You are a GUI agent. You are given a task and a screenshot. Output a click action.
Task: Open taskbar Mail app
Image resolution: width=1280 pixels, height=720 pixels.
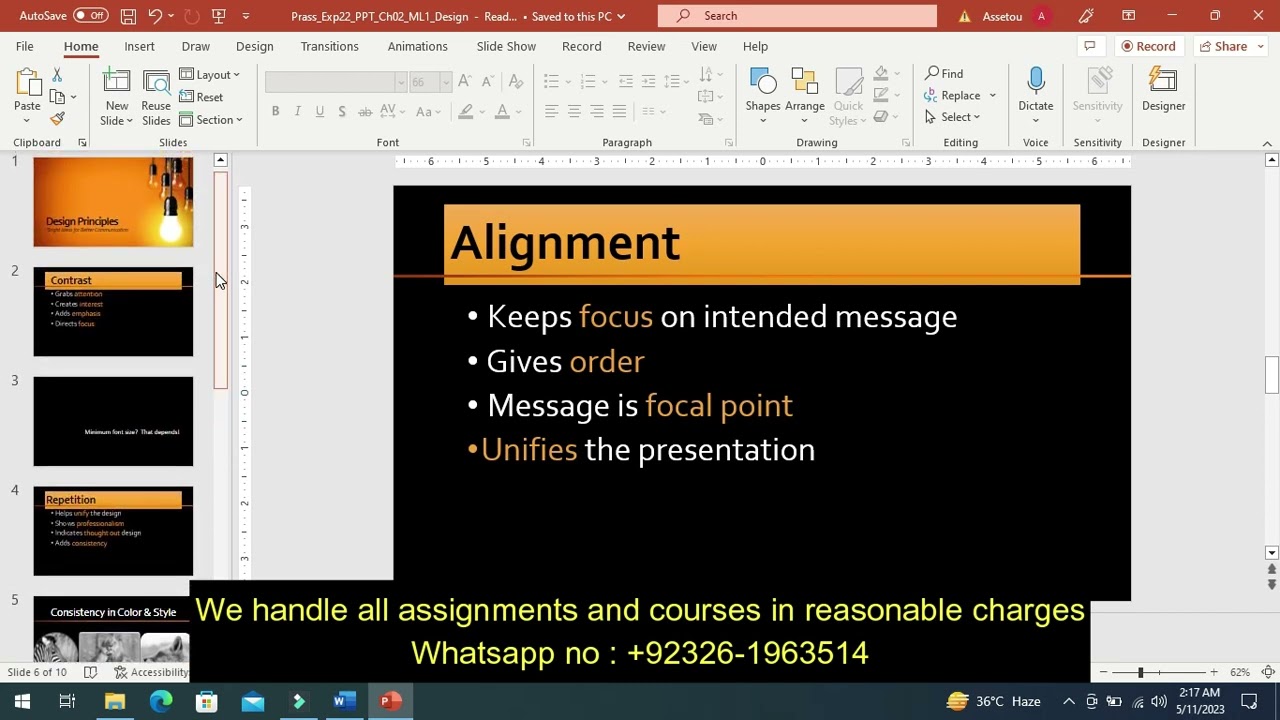(x=252, y=701)
